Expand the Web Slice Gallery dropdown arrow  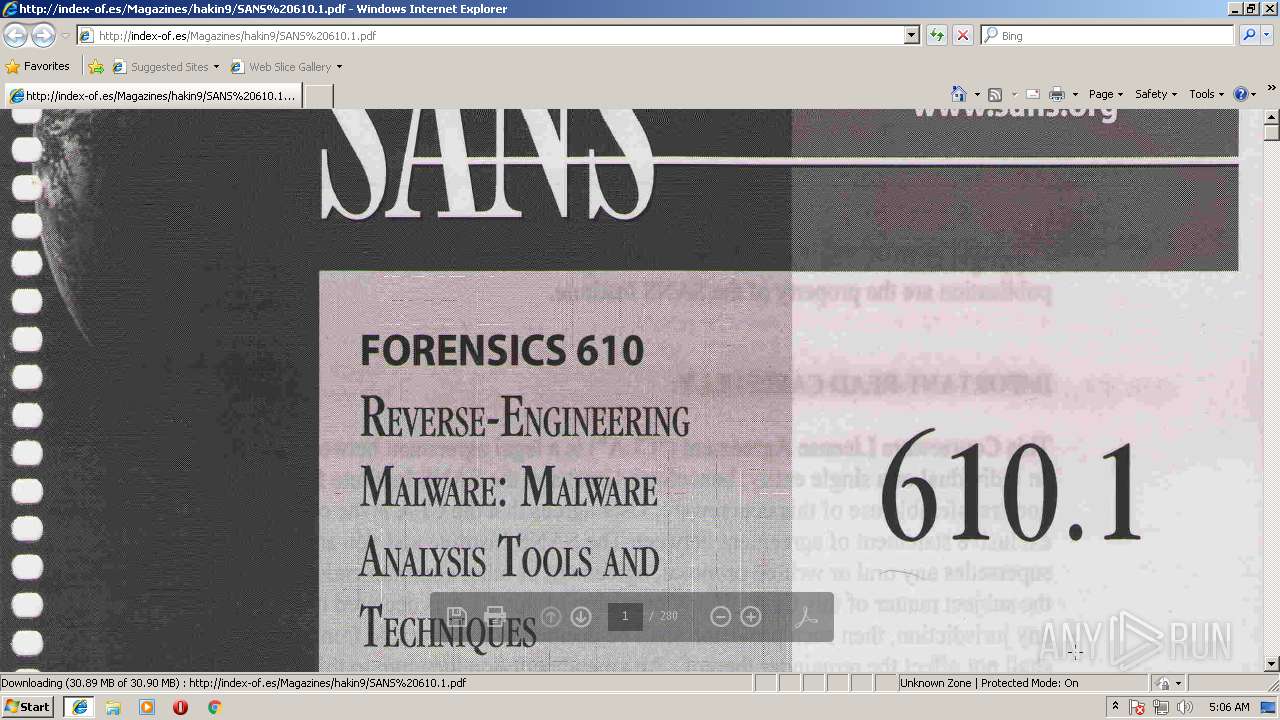point(339,67)
